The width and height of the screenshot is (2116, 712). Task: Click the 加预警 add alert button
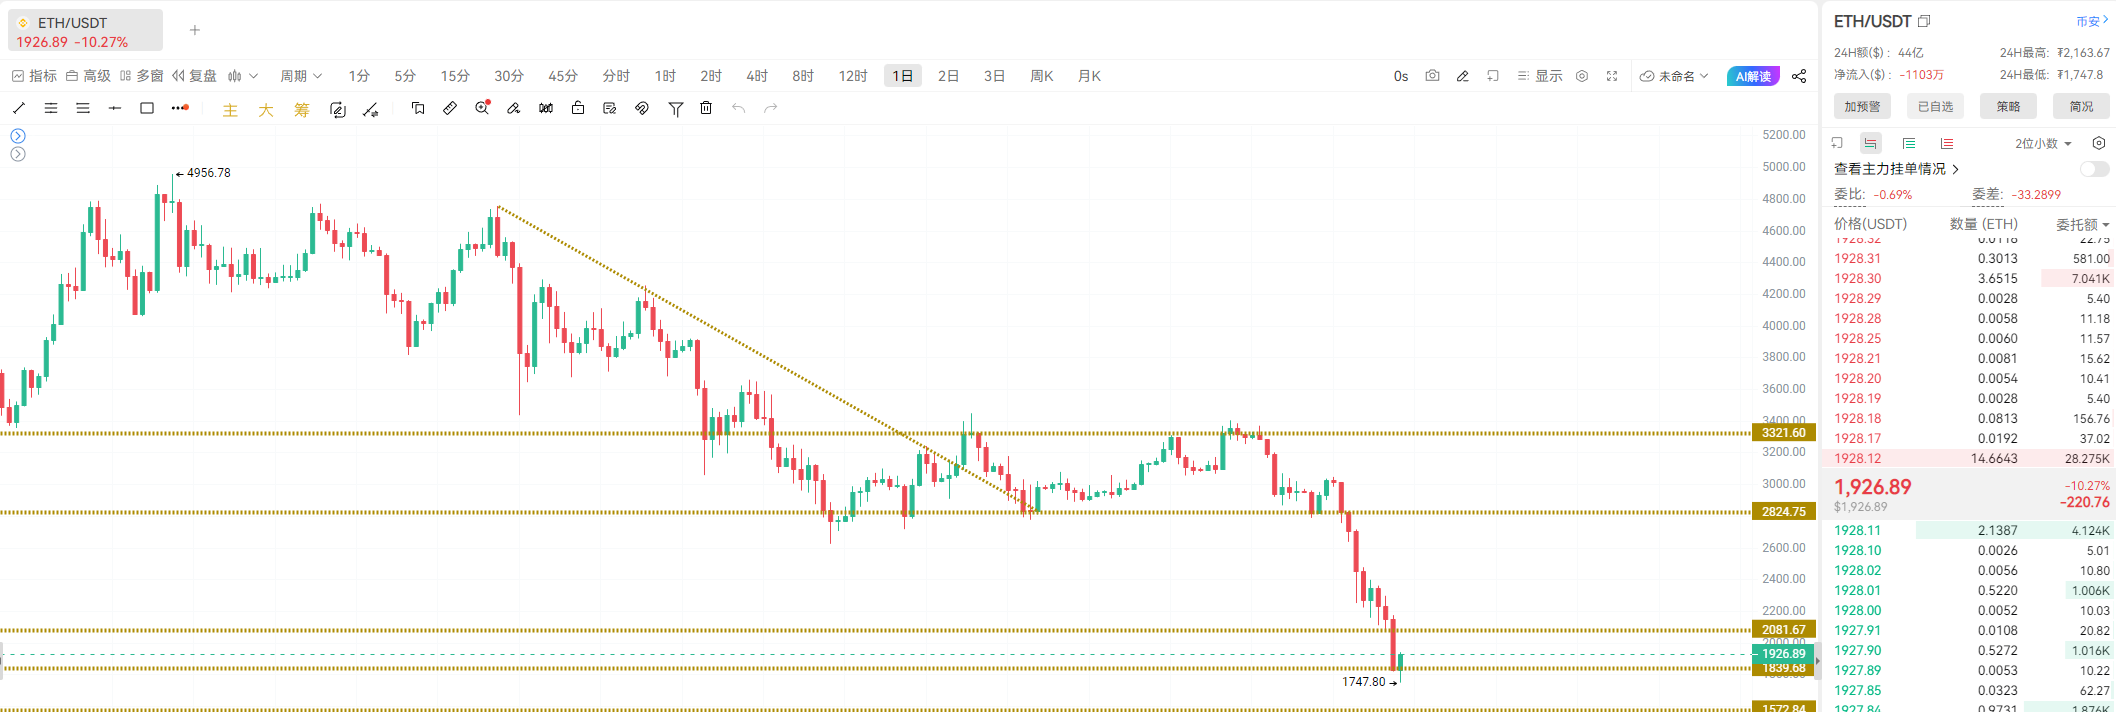pos(1862,106)
